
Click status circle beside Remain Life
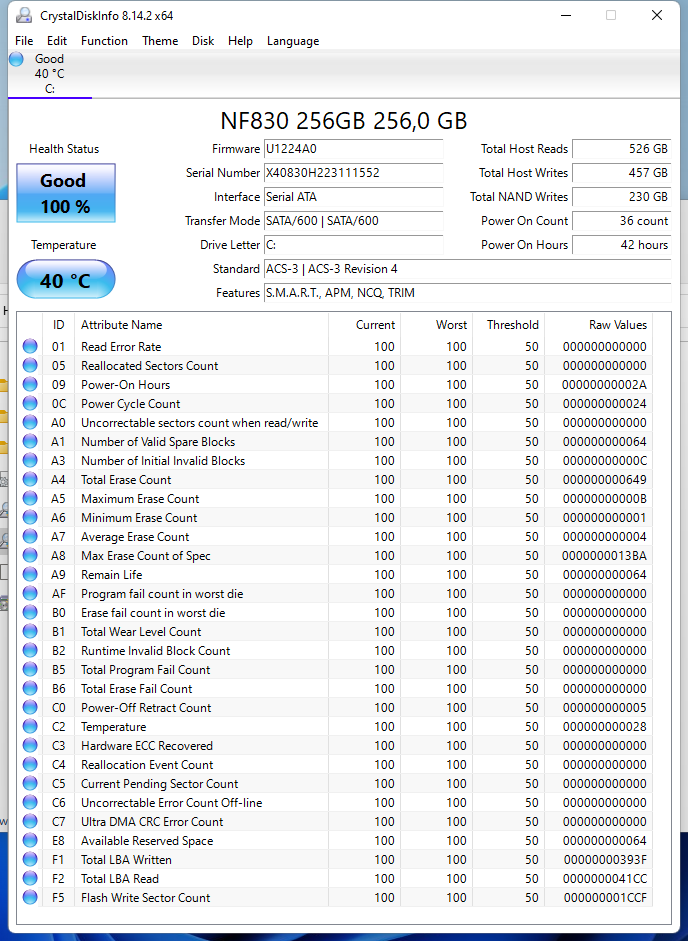click(30, 574)
